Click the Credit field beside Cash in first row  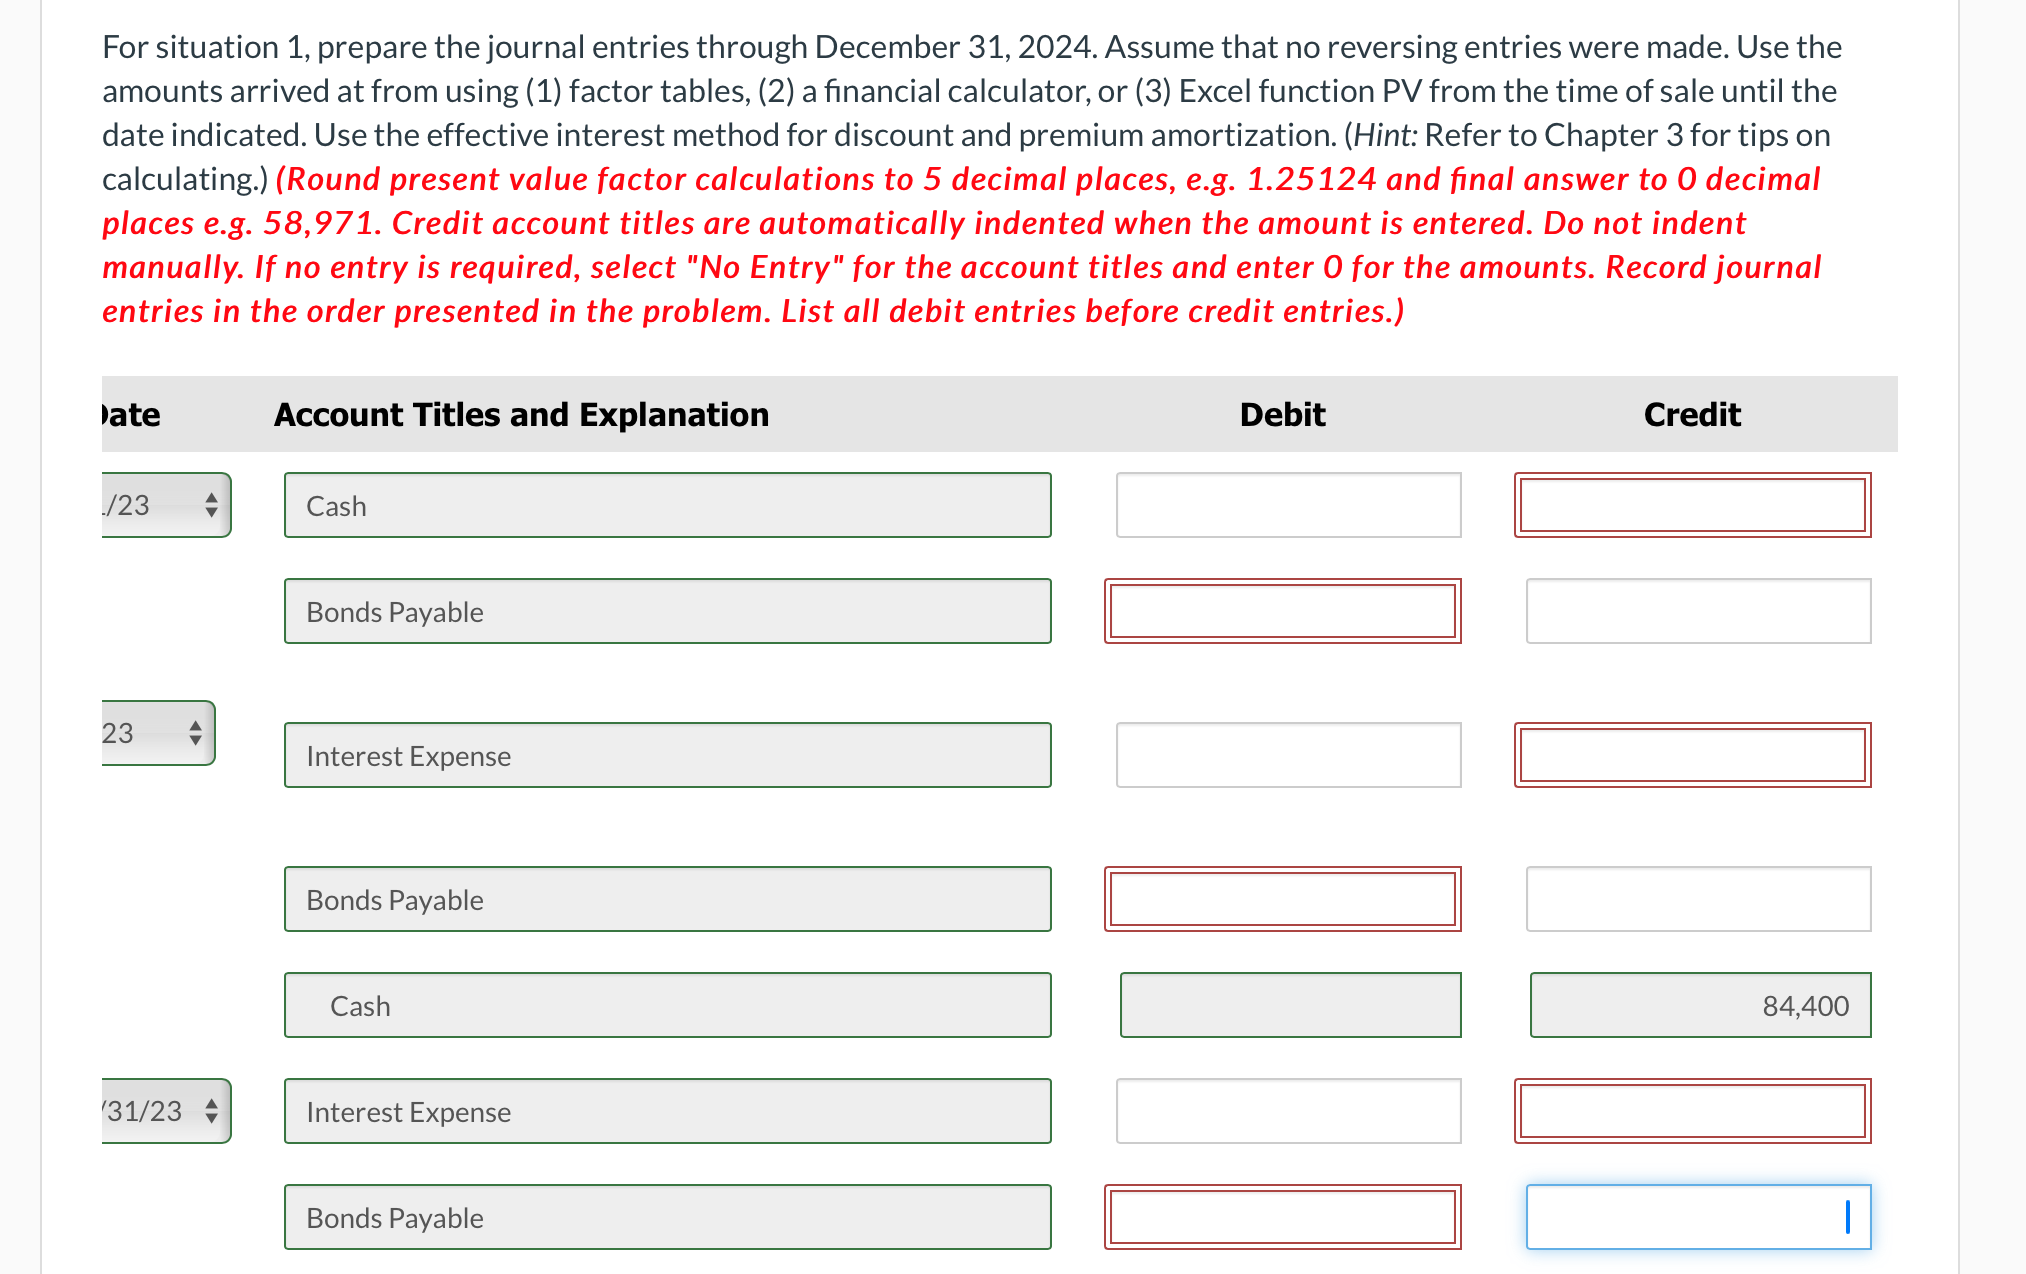point(1692,505)
